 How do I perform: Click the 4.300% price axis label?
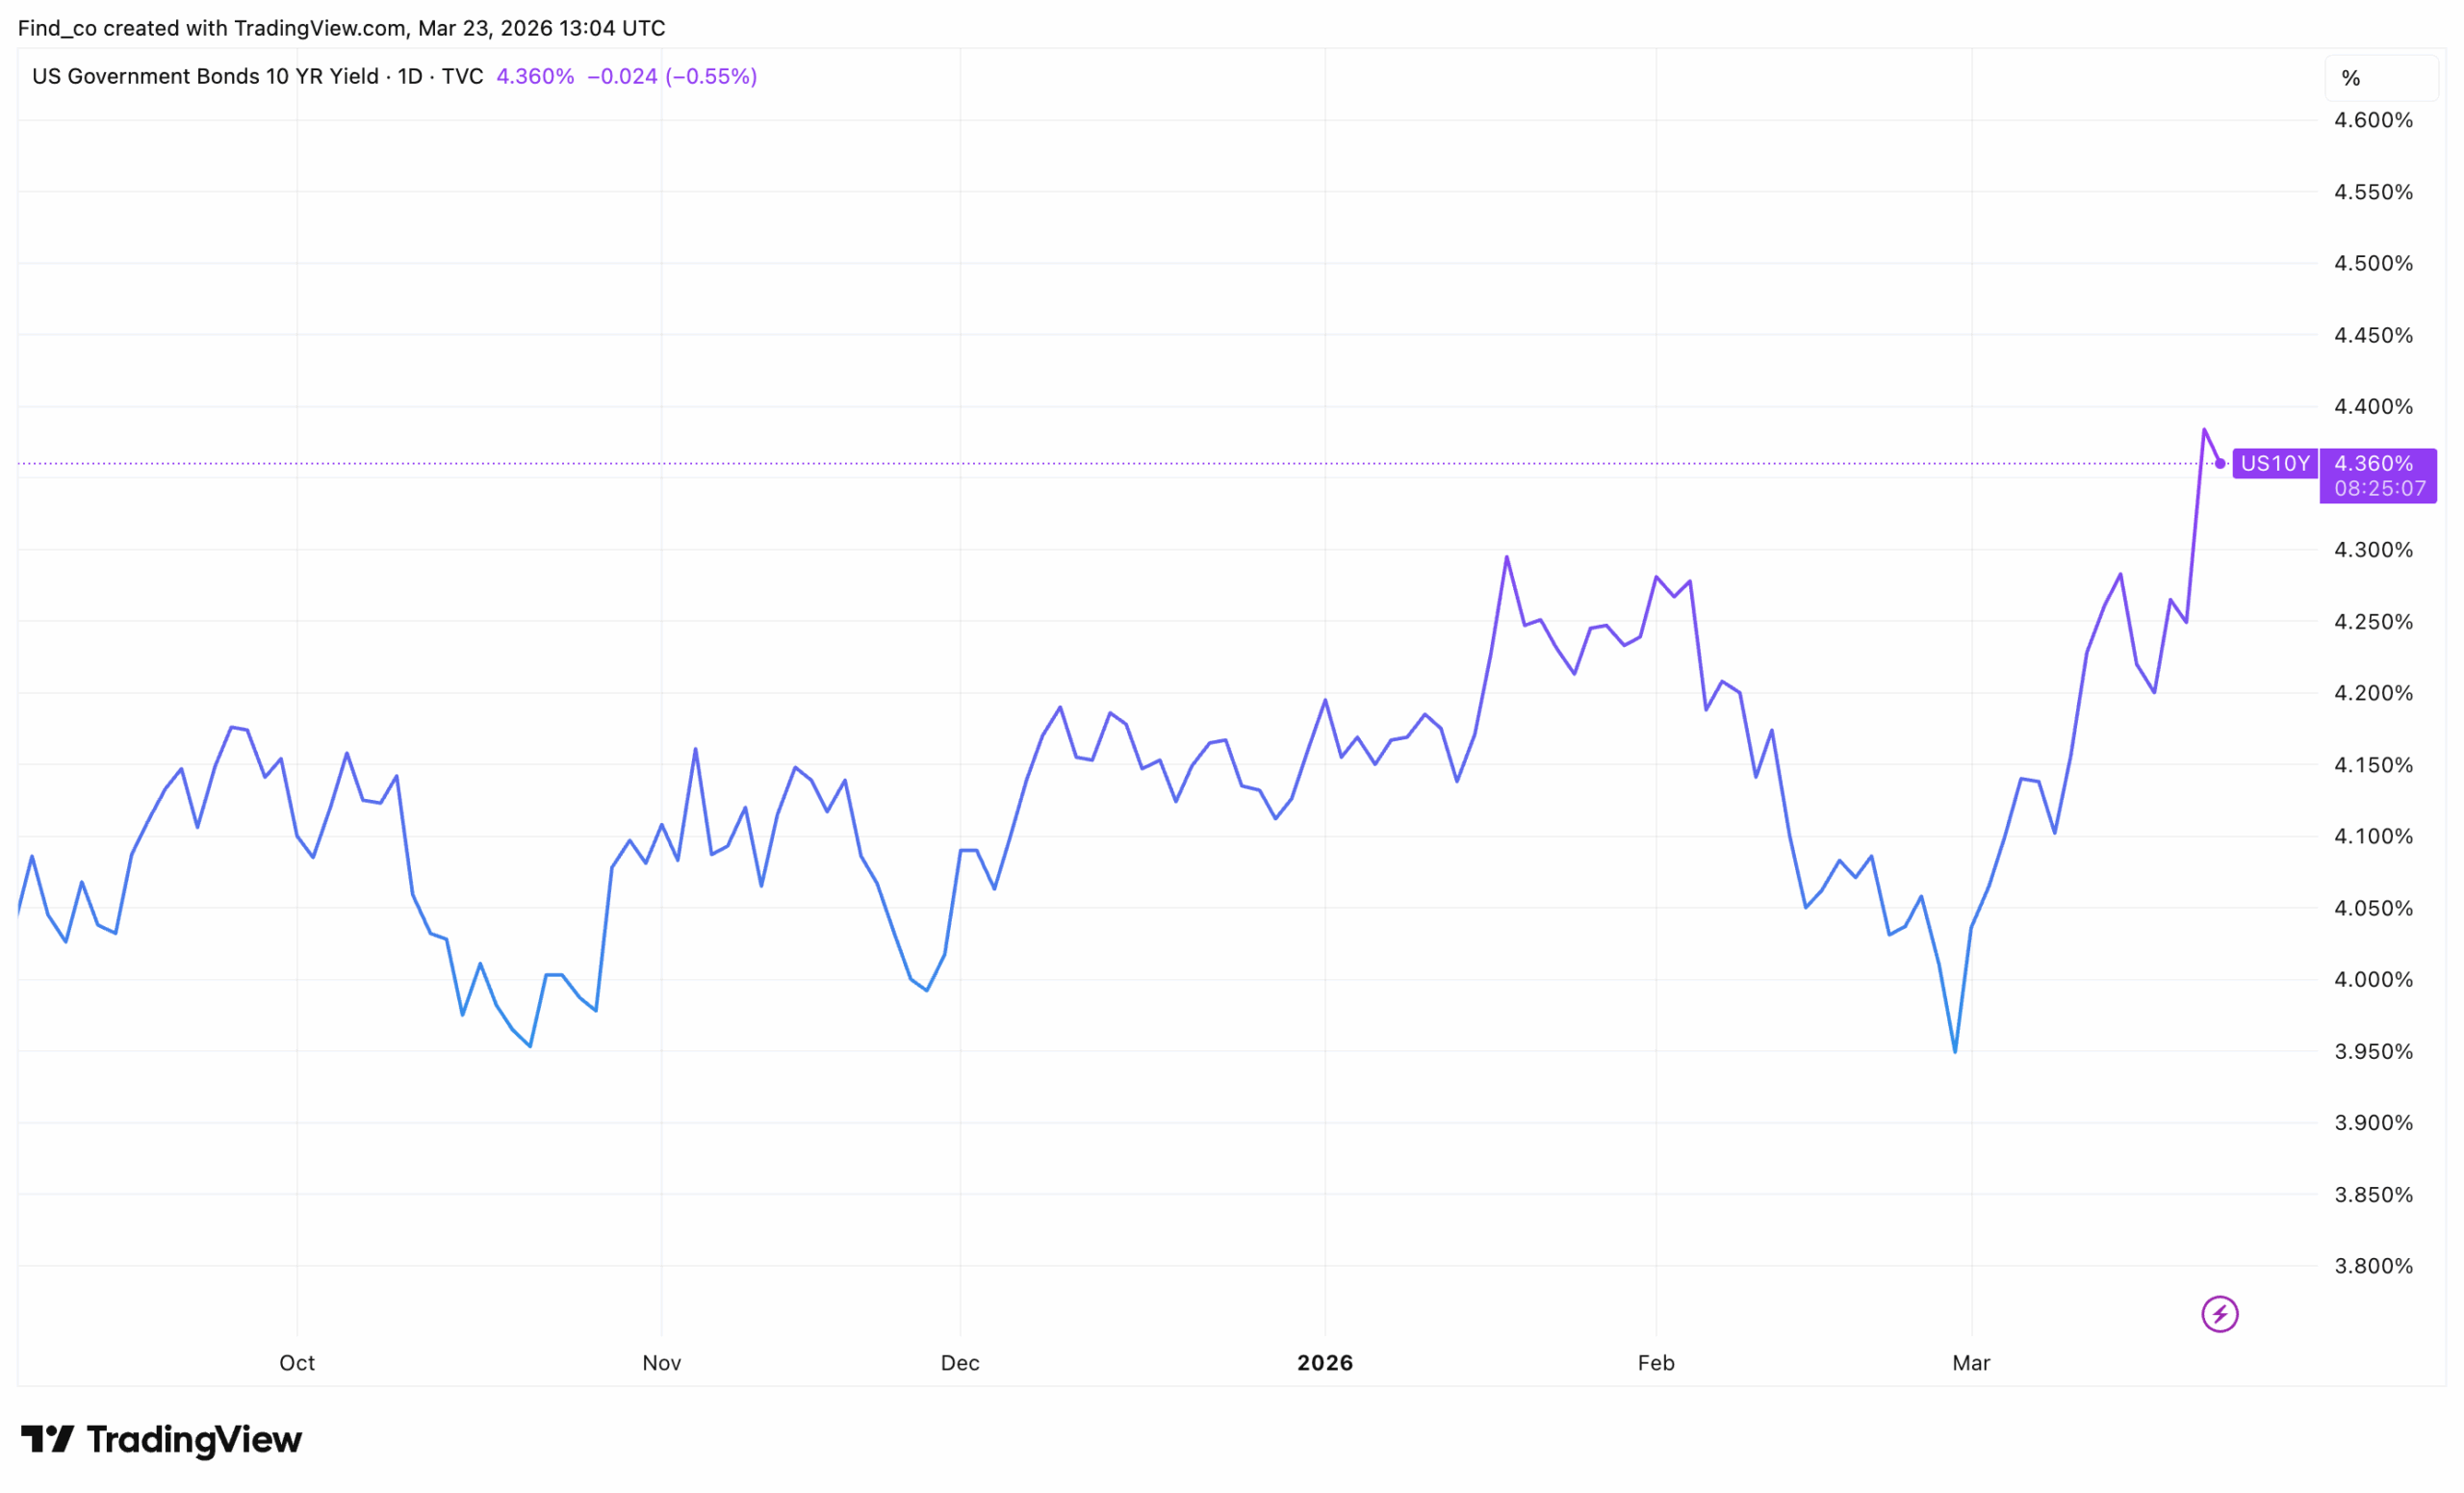[x=2373, y=550]
